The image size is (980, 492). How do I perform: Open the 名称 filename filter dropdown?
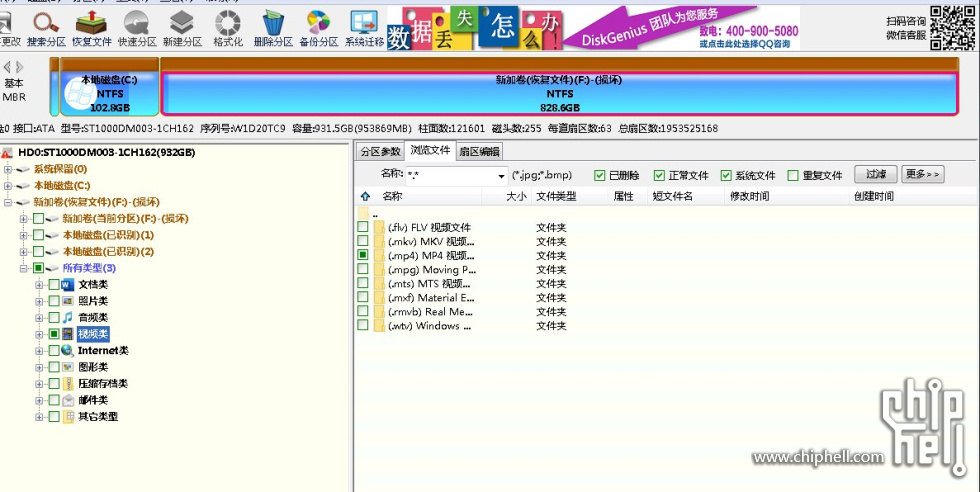[x=502, y=176]
